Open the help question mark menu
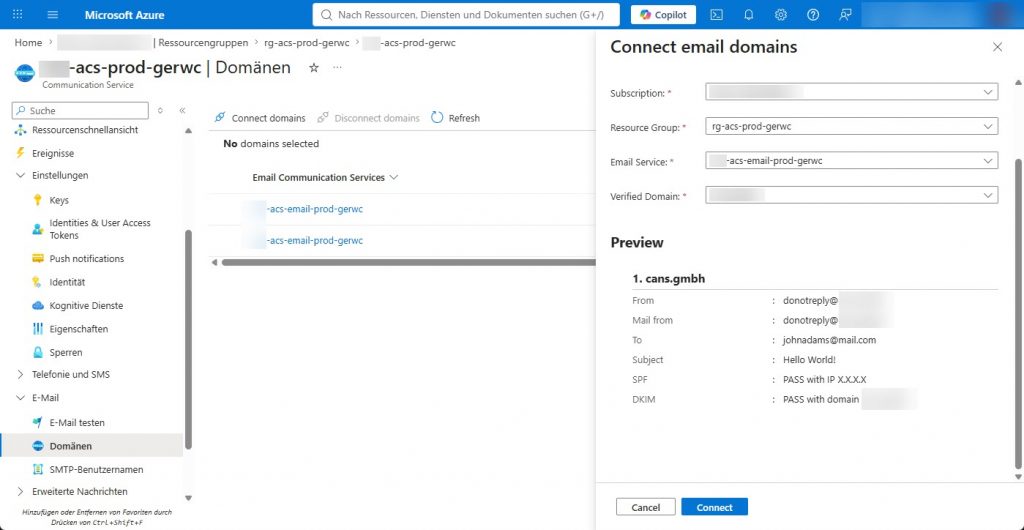This screenshot has width=1024, height=530. coord(813,14)
